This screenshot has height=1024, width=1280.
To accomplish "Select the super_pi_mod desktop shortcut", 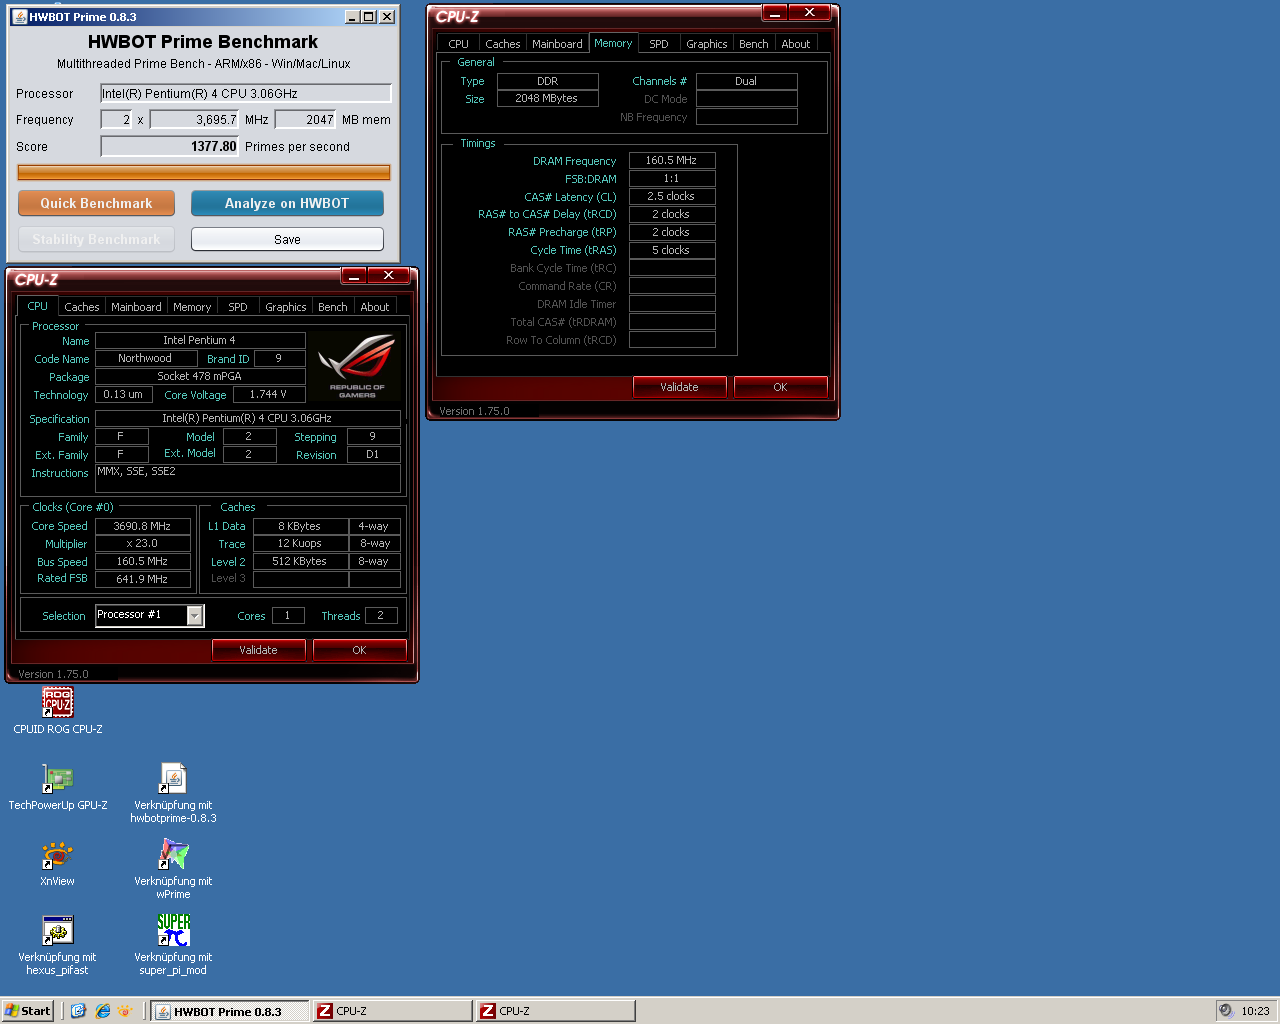I will click(173, 931).
